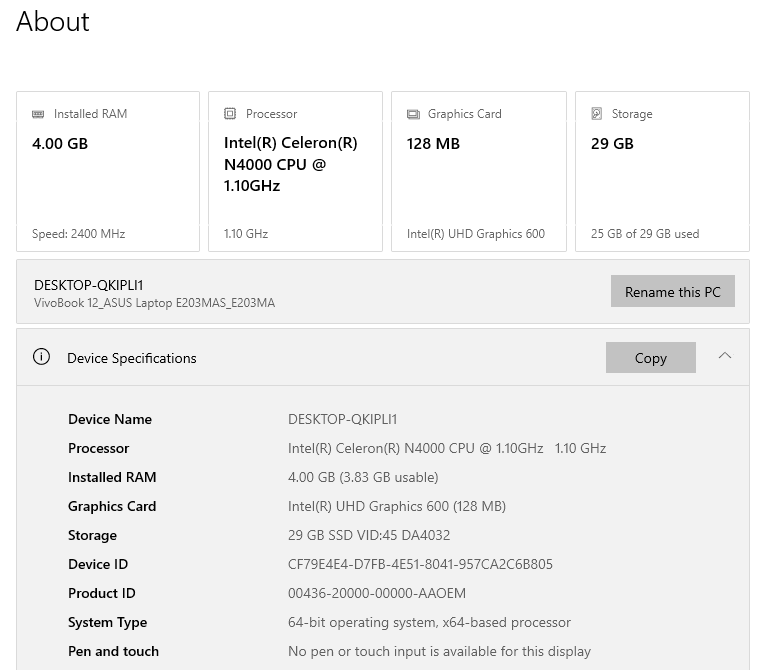Image resolution: width=757 pixels, height=670 pixels.
Task: Click the 128 MB value in Graphics card
Action: coord(433,143)
